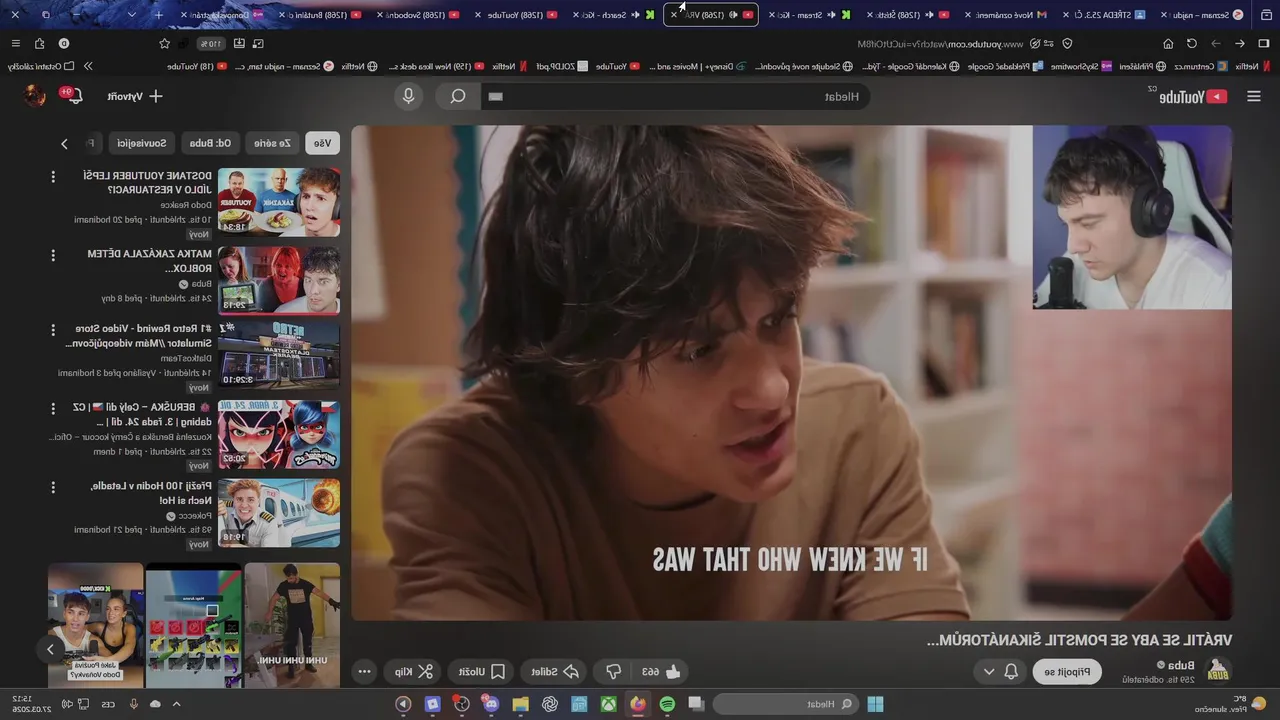Open Spotify from the taskbar
This screenshot has width=1280, height=720.
tap(667, 704)
